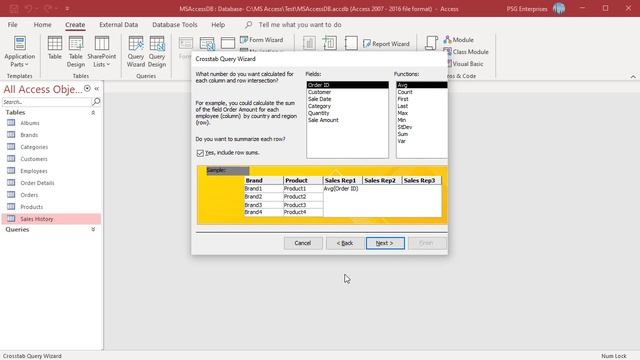Click the Report icon in the ribbon
The height and width of the screenshot is (360, 640).
point(309,43)
